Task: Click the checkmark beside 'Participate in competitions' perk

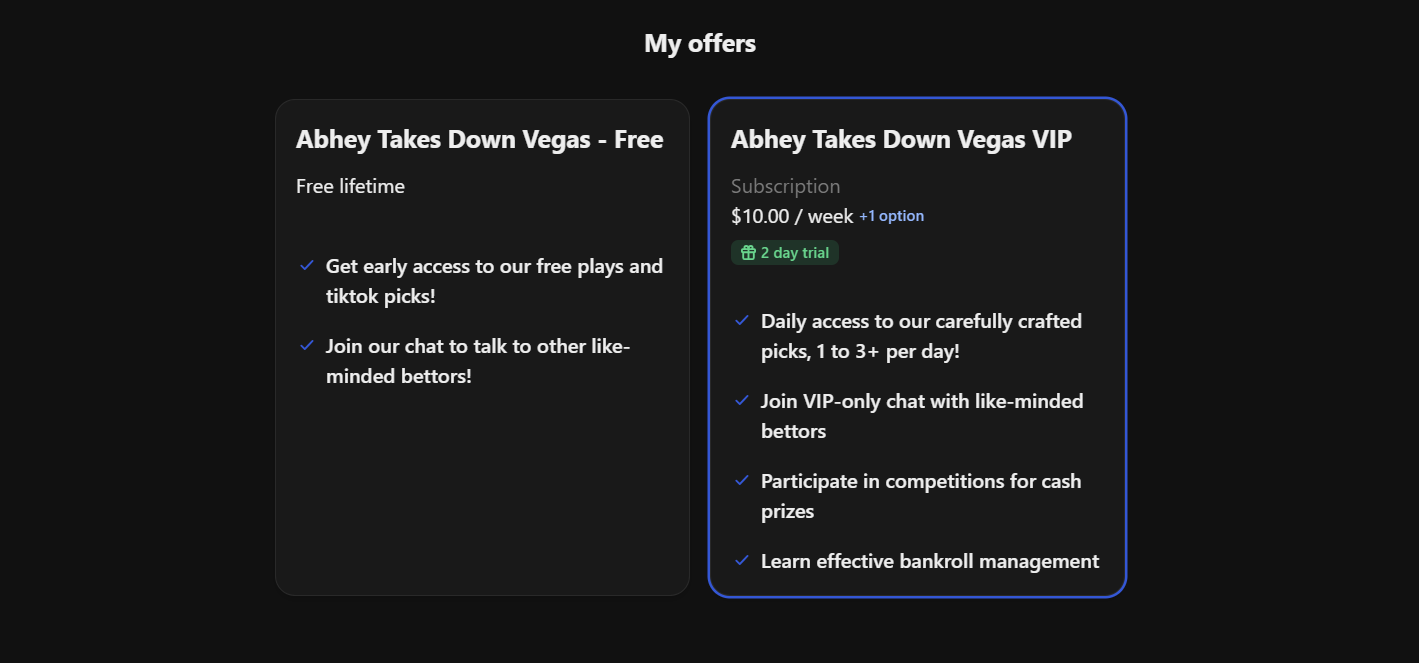Action: pyautogui.click(x=742, y=480)
